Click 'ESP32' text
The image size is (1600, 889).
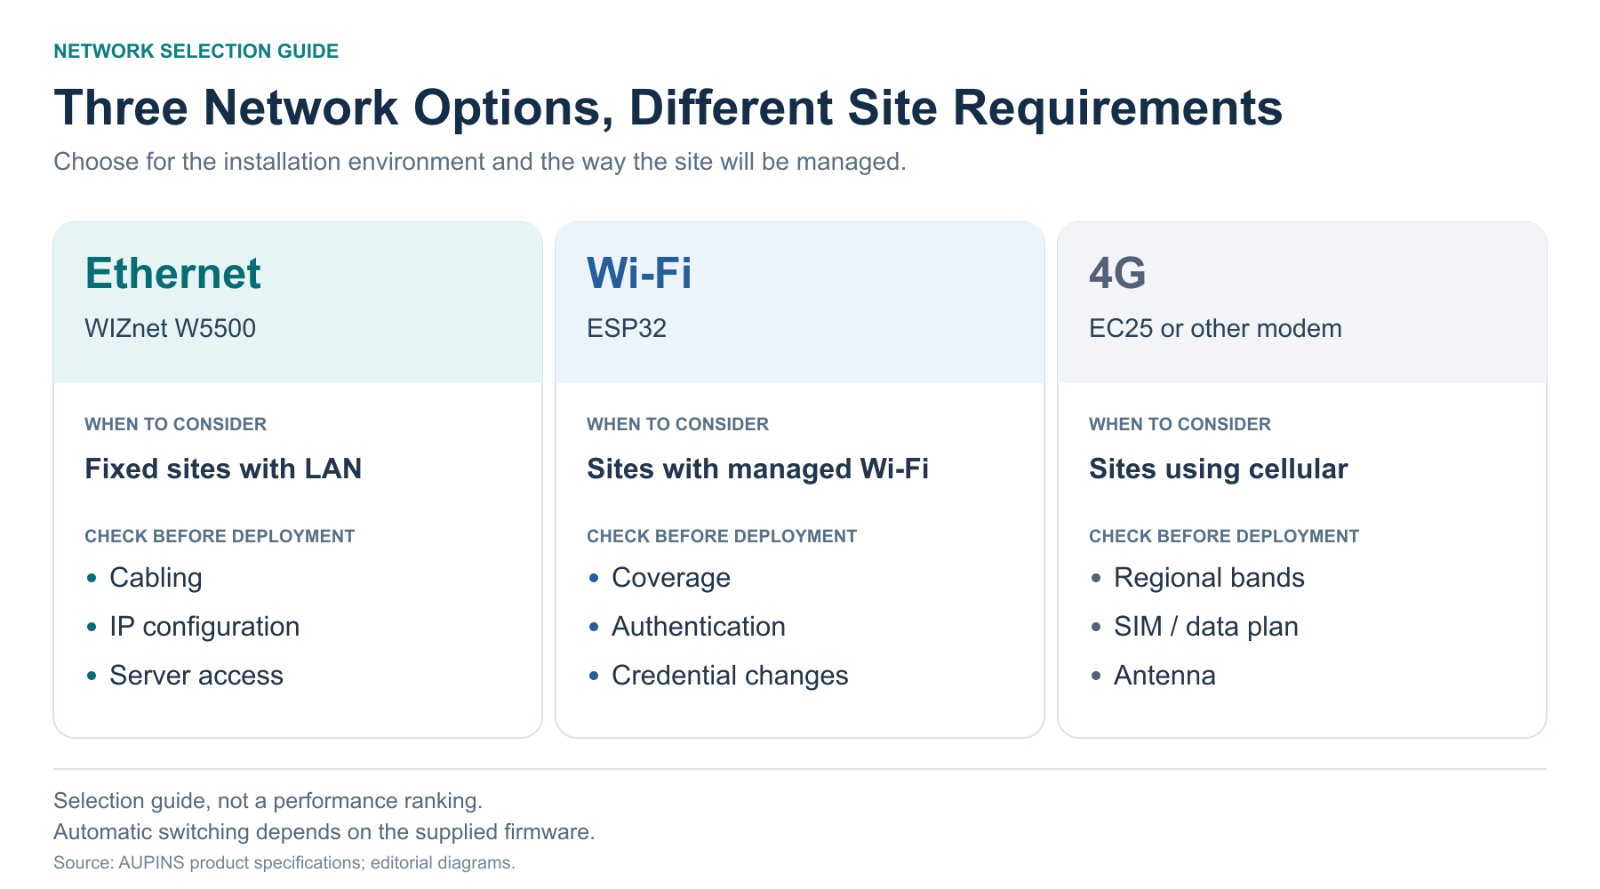(x=627, y=328)
